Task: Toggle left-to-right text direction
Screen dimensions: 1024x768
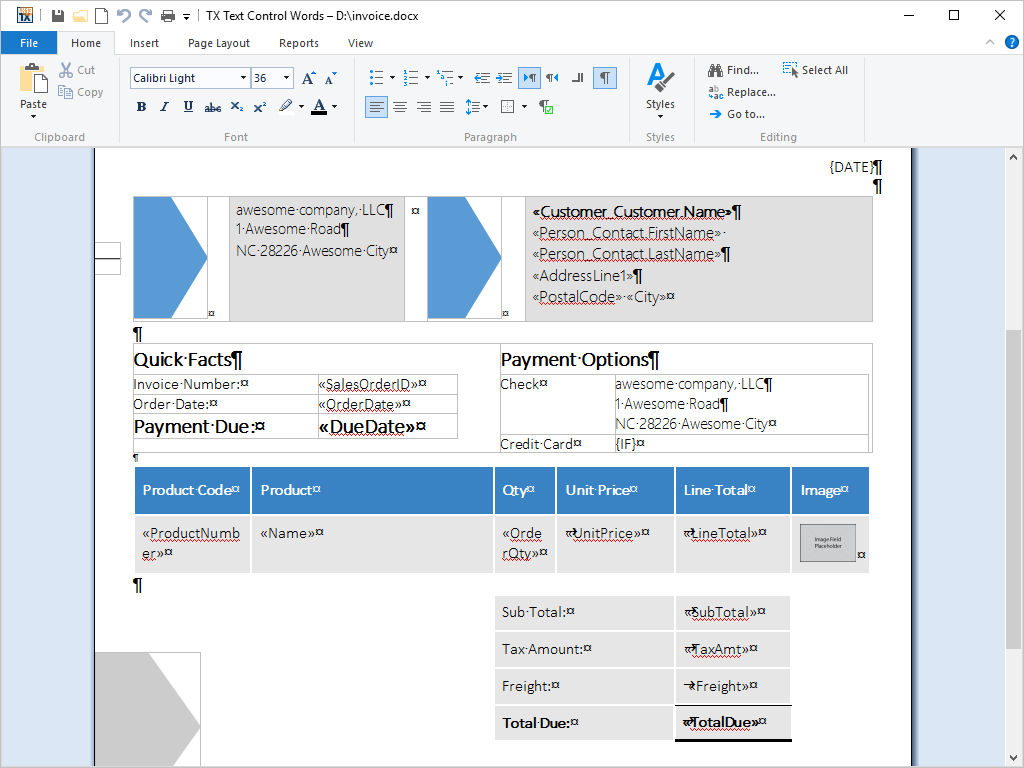Action: 530,78
